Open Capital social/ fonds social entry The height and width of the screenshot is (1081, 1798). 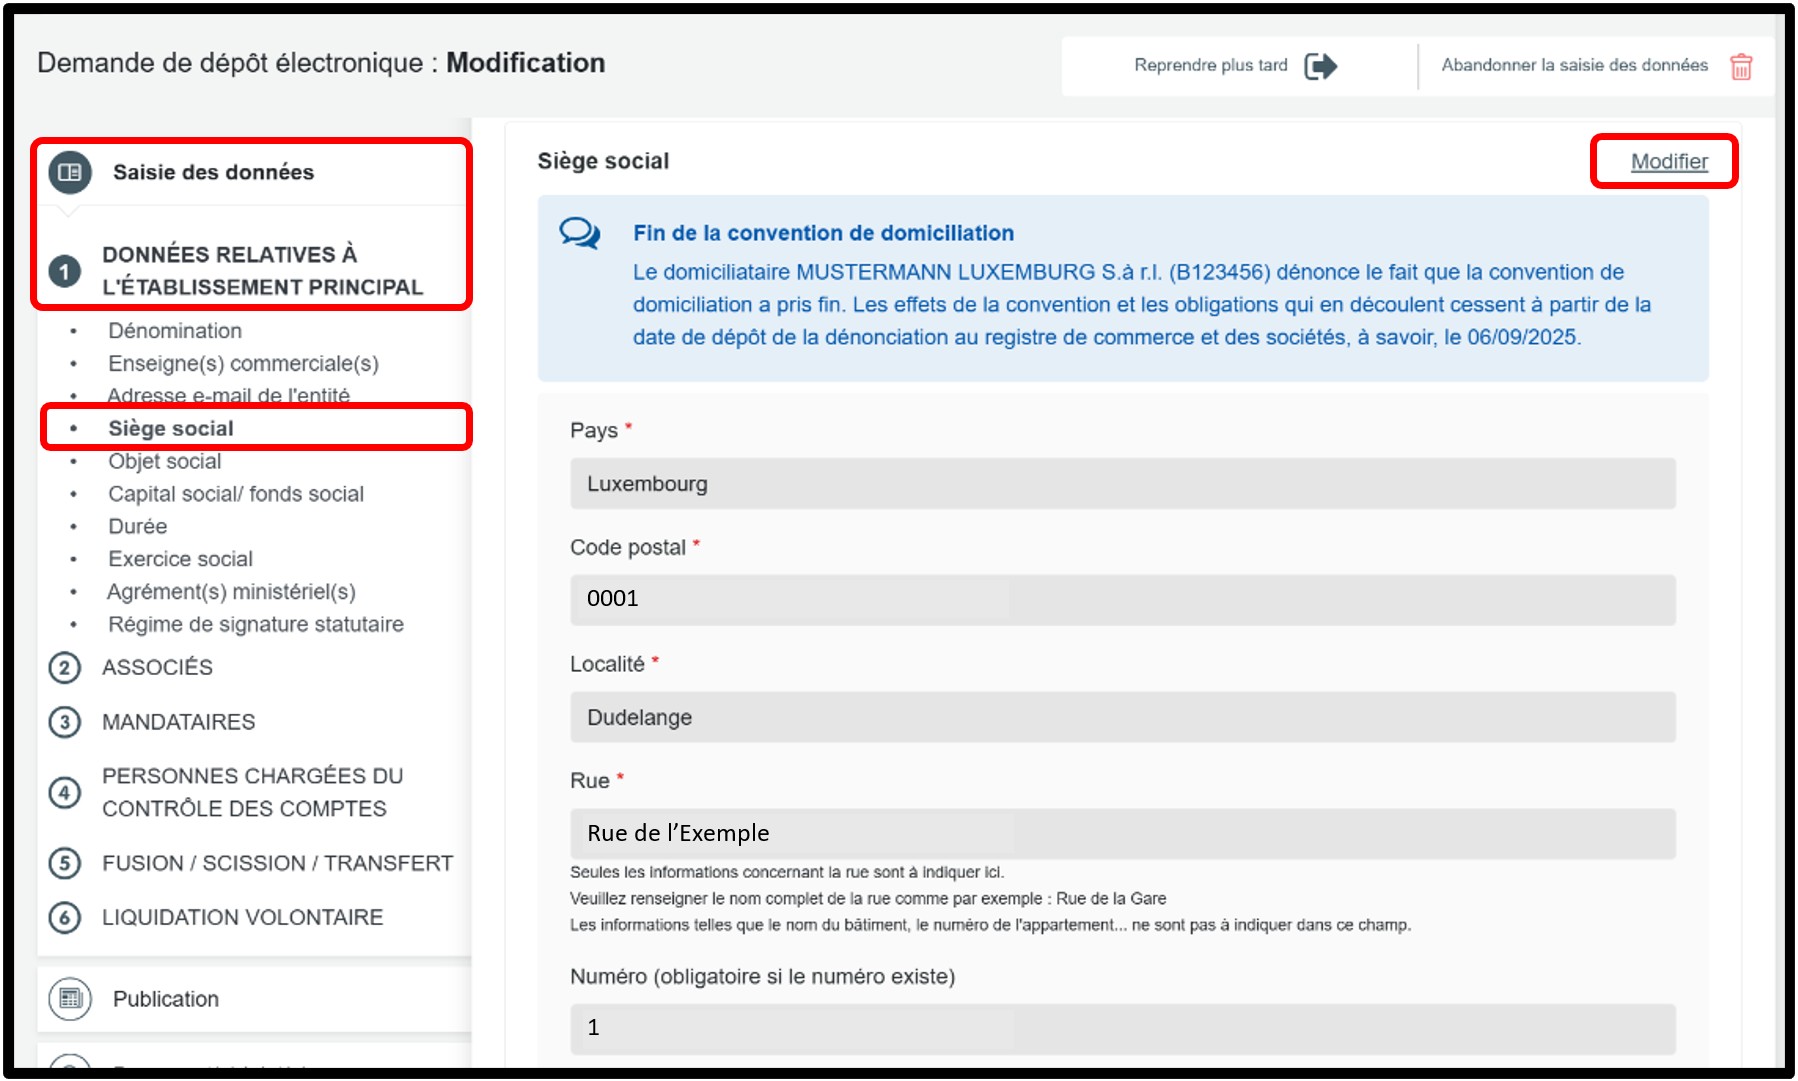click(x=236, y=494)
